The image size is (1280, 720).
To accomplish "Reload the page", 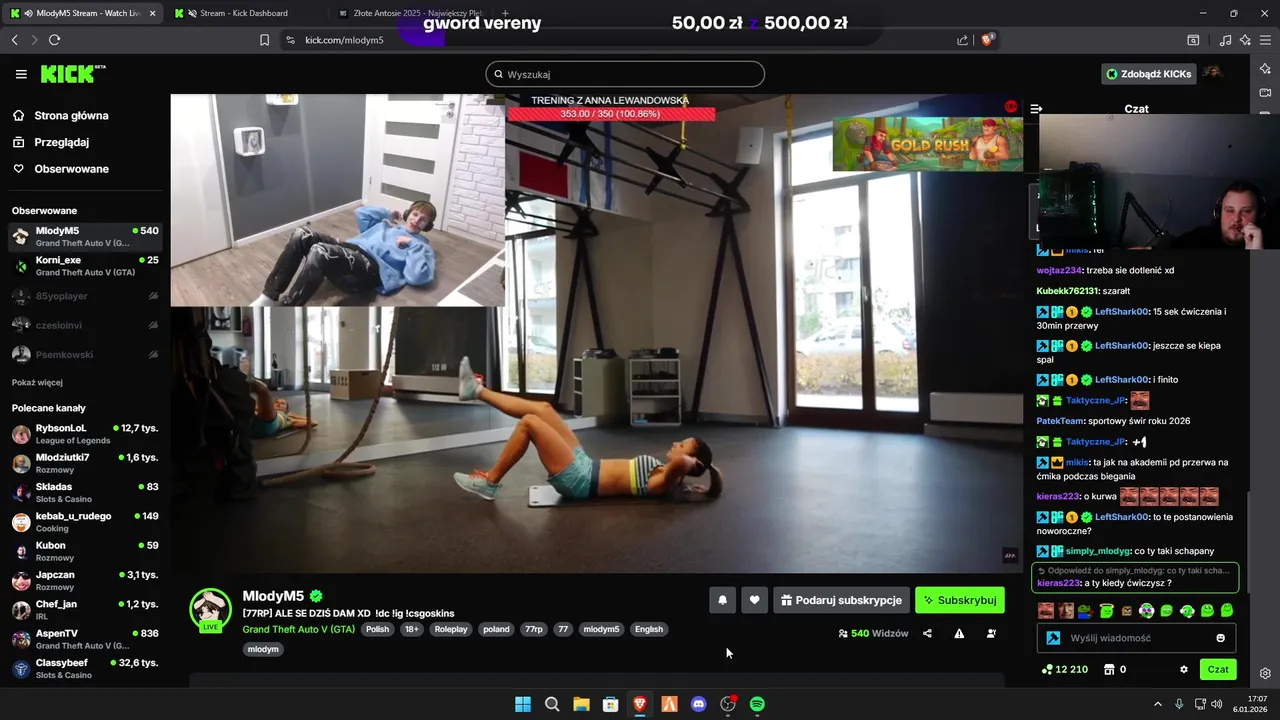I will click(x=54, y=40).
